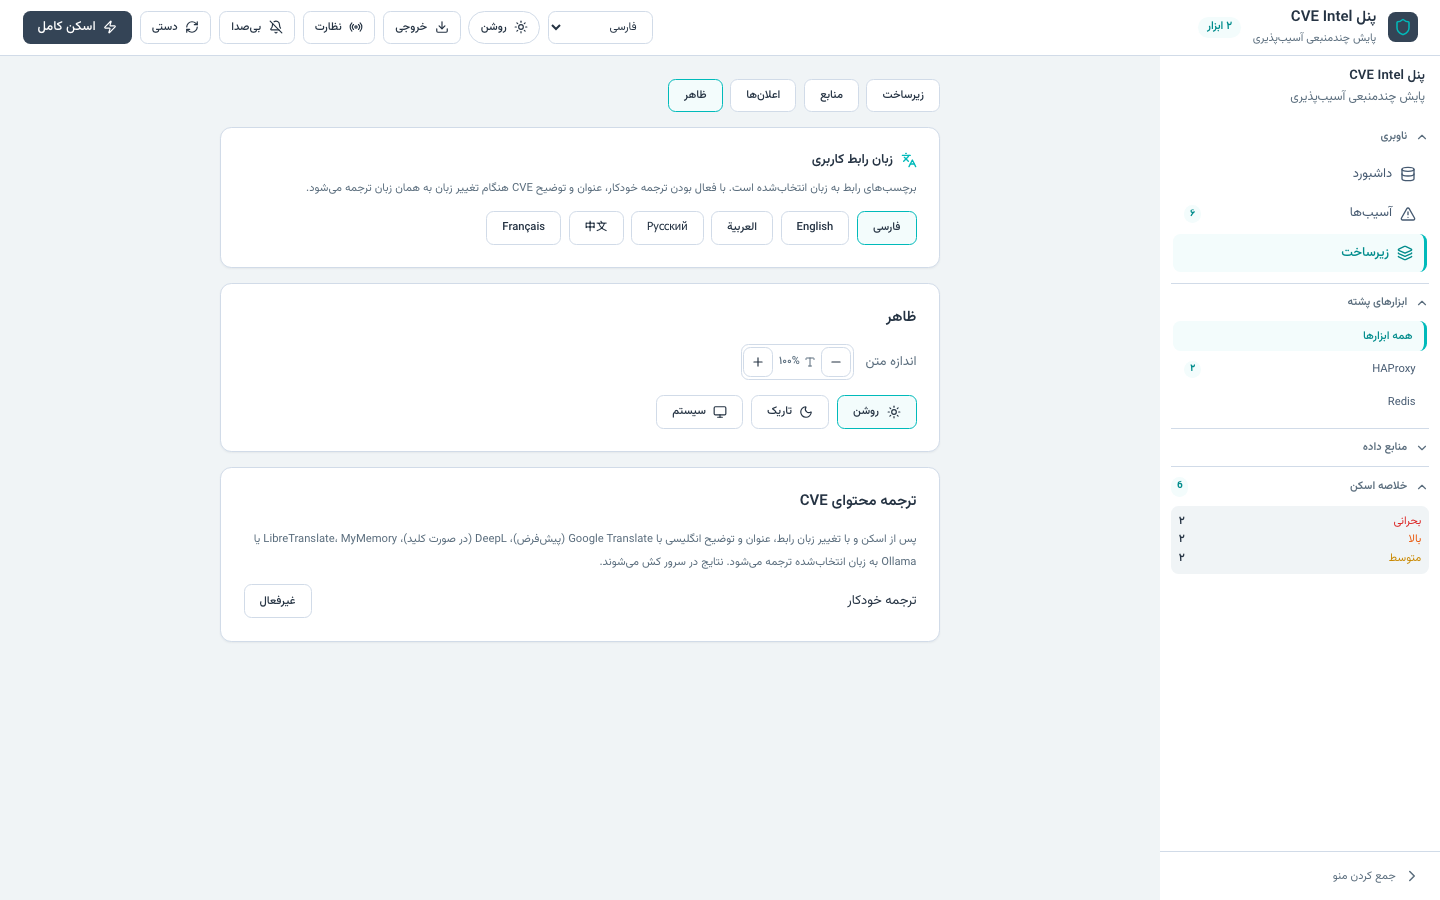The image size is (1440, 900).
Task: Open the فارسی language dropdown in header
Action: (x=600, y=27)
